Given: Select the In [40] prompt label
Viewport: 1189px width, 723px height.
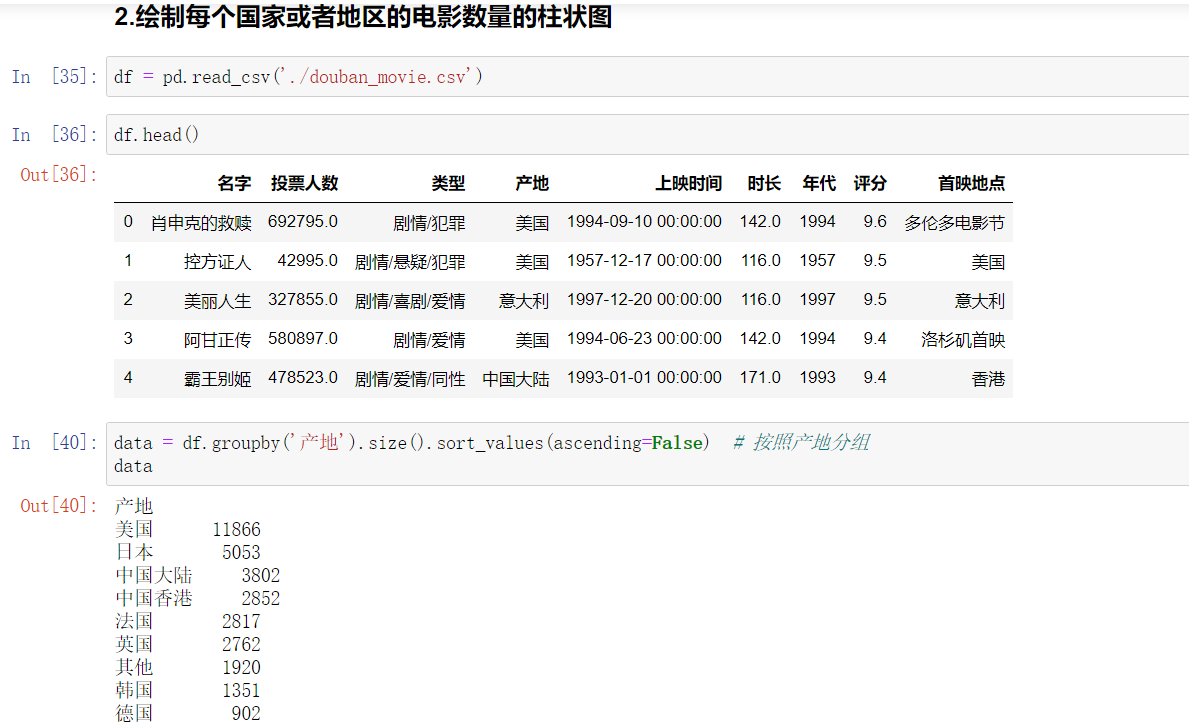Looking at the screenshot, I should coord(55,442).
